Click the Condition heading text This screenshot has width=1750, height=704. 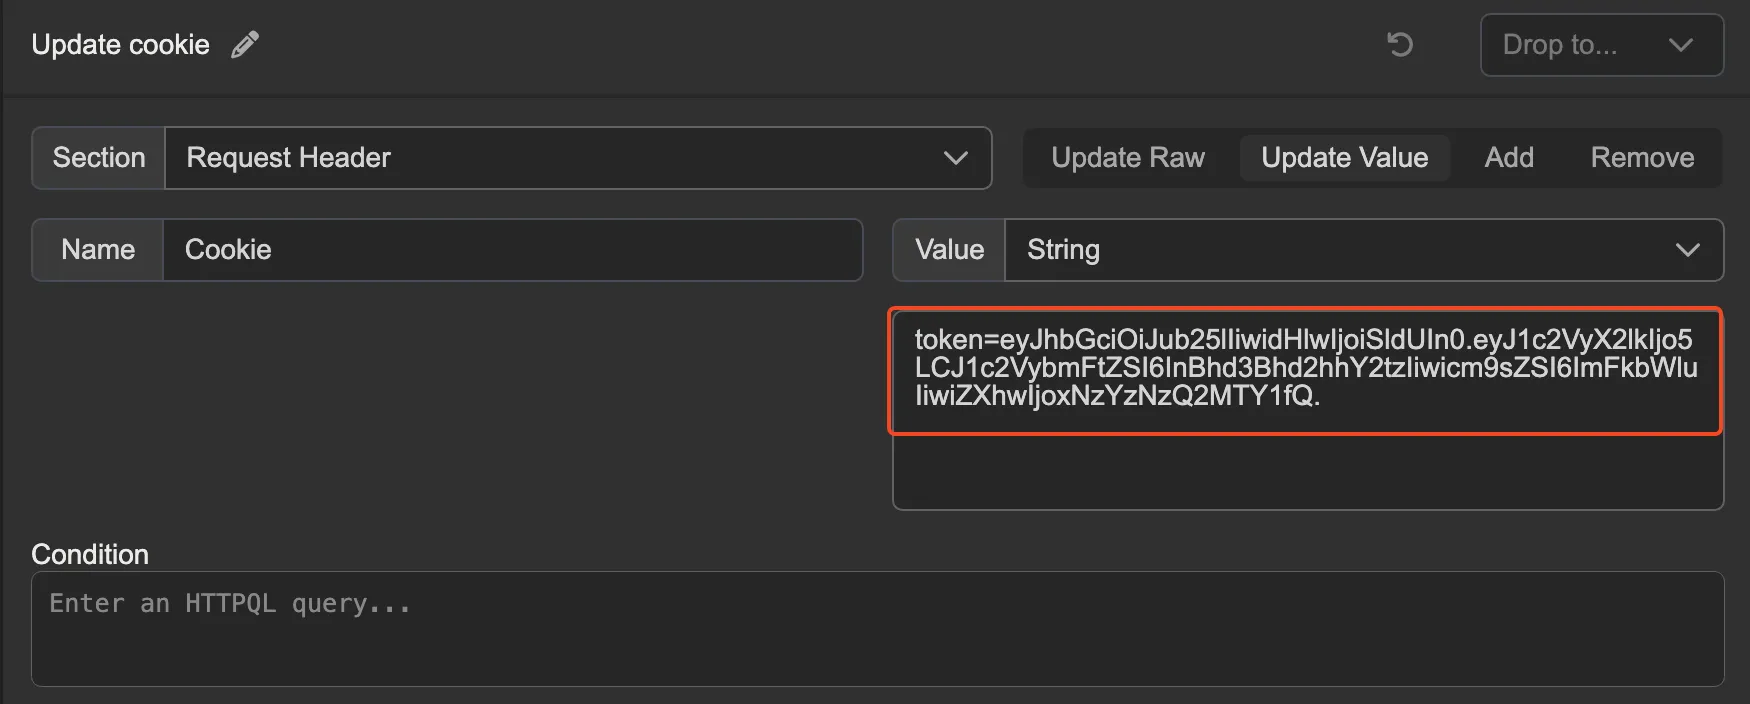[x=90, y=554]
